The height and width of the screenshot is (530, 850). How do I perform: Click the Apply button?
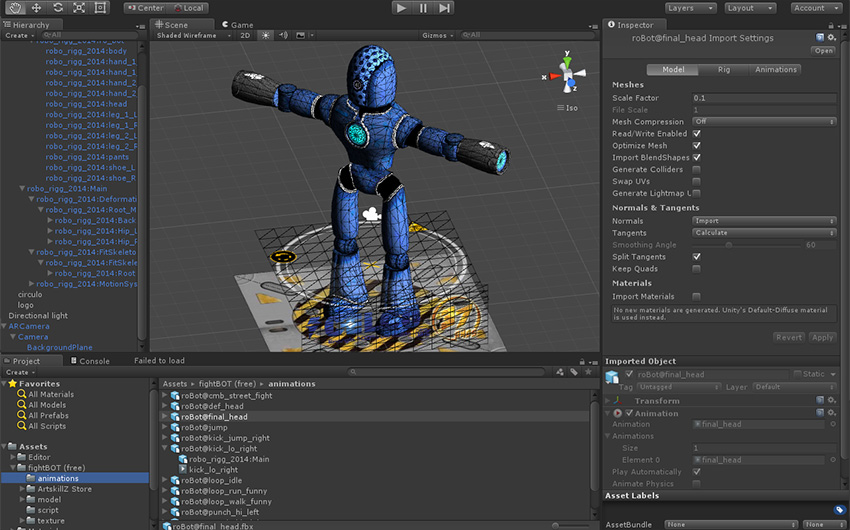[x=822, y=337]
